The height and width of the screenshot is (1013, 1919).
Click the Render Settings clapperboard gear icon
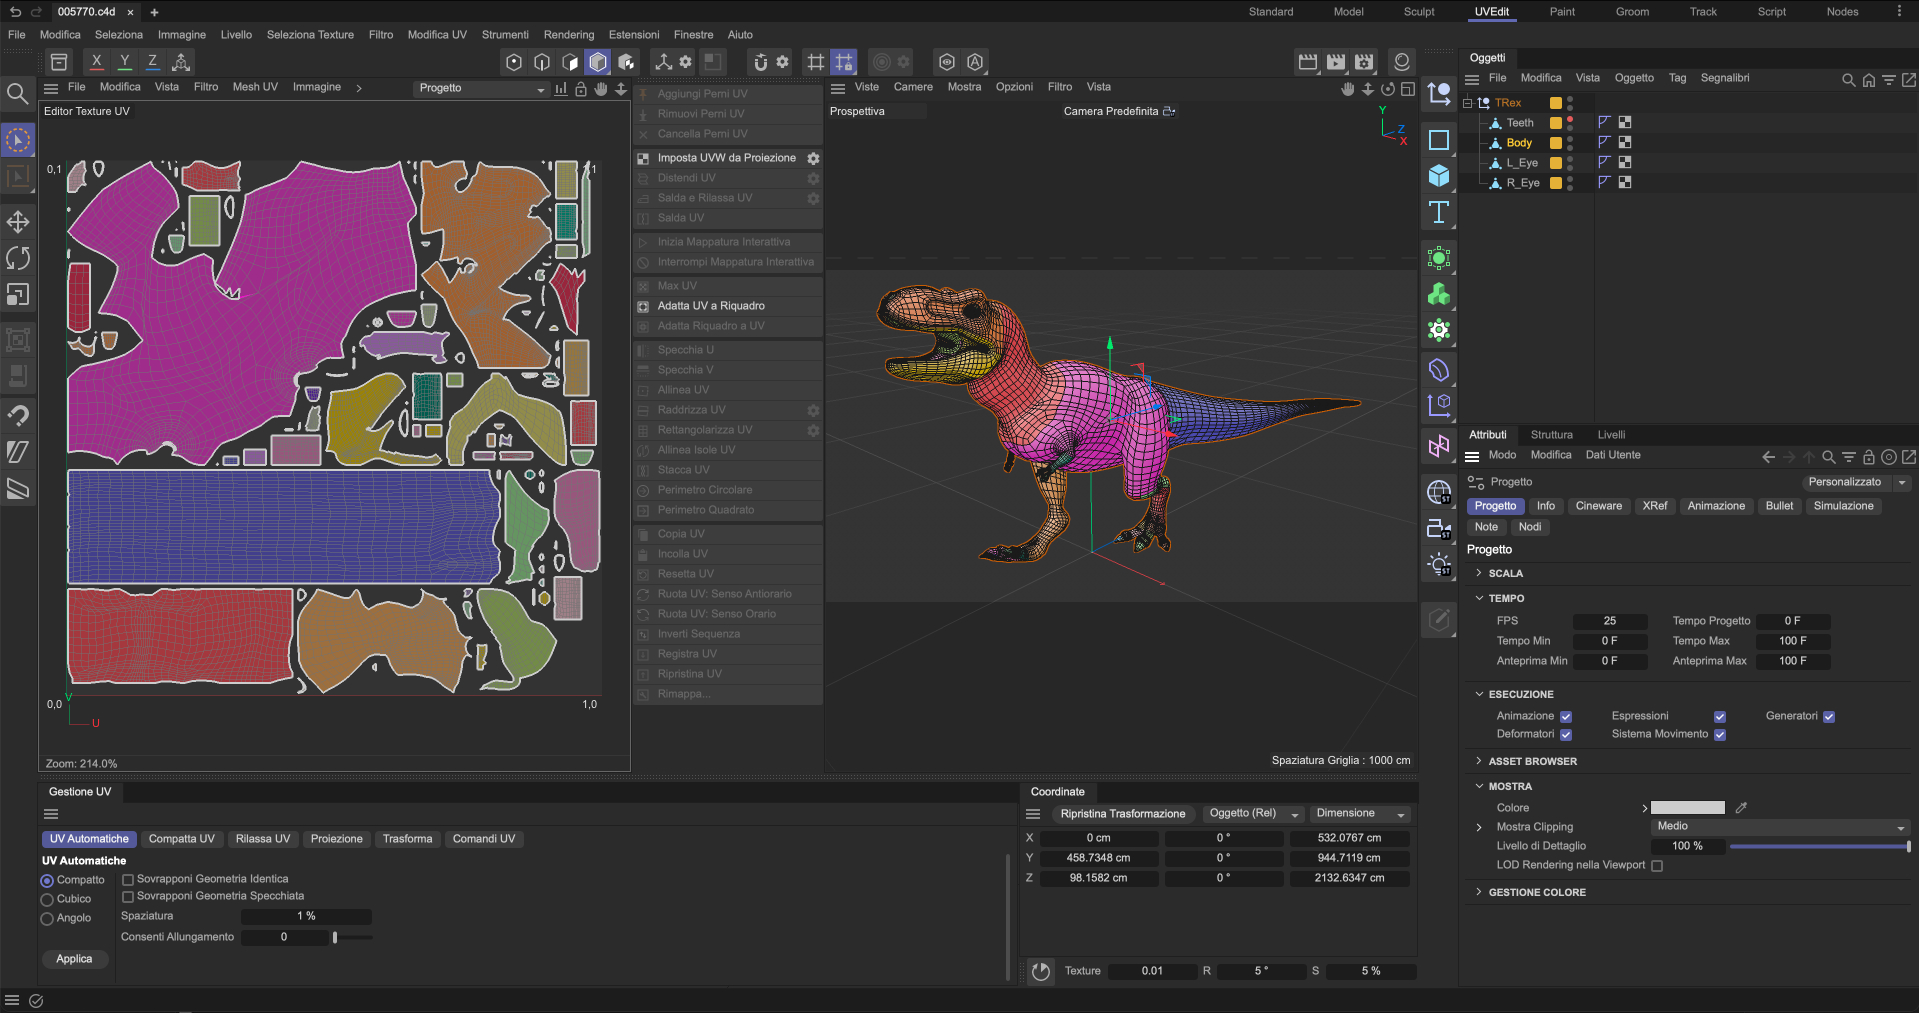(x=1364, y=62)
